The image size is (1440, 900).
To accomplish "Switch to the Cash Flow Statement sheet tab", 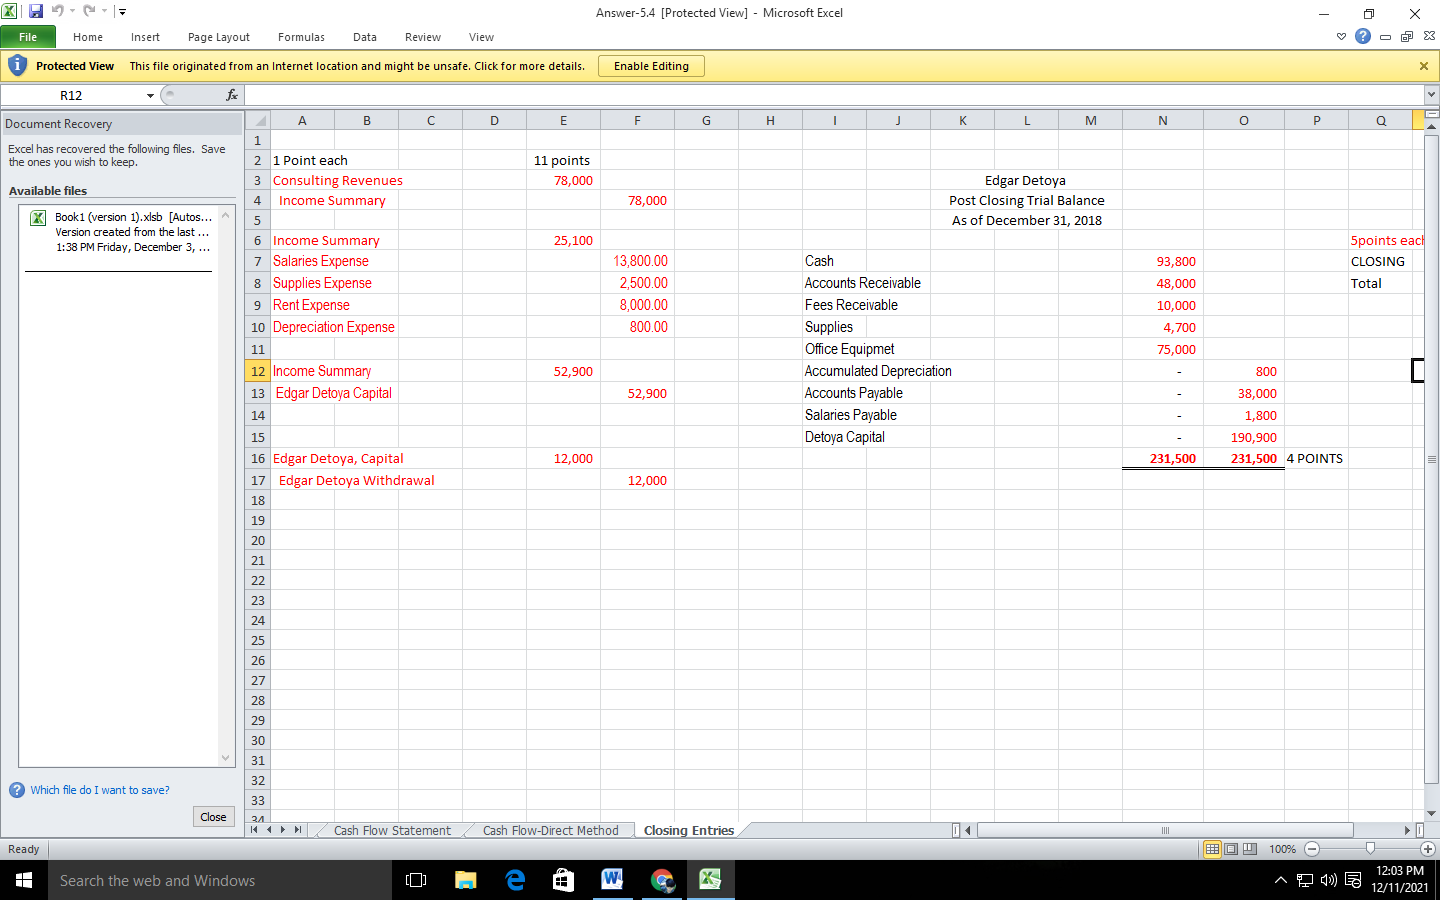I will pos(392,830).
